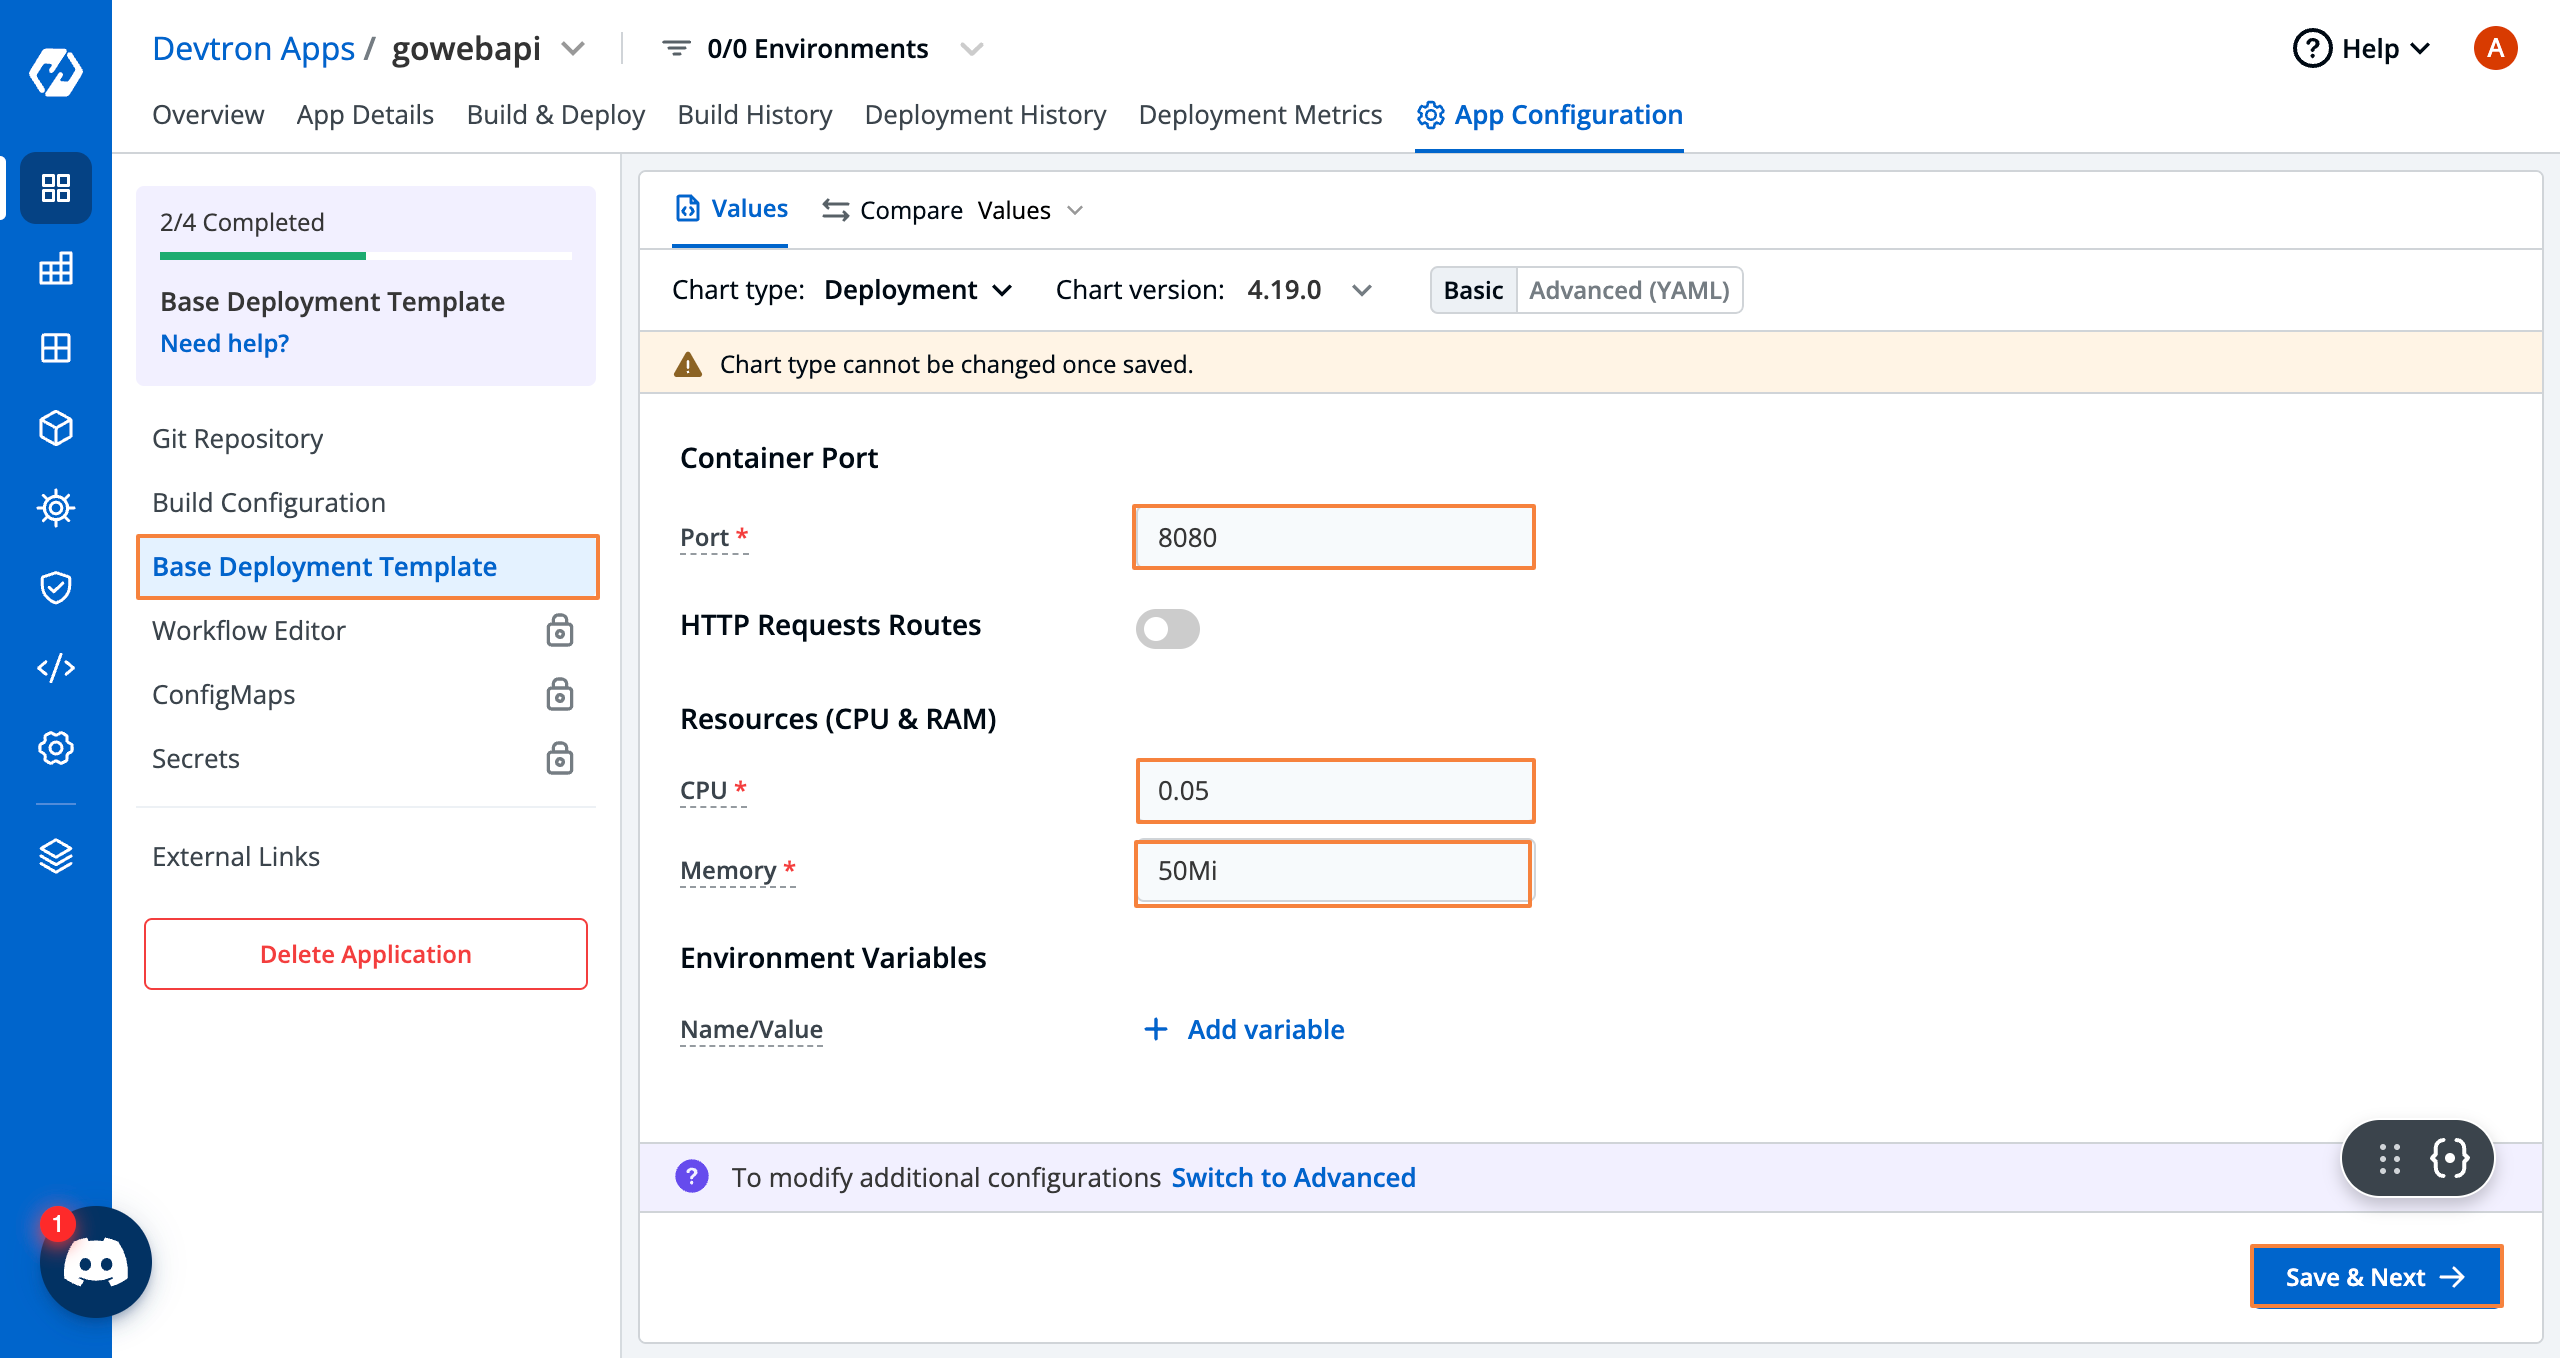The image size is (2560, 1358).
Task: Click the 2/4 Completed progress bar
Action: [x=366, y=256]
